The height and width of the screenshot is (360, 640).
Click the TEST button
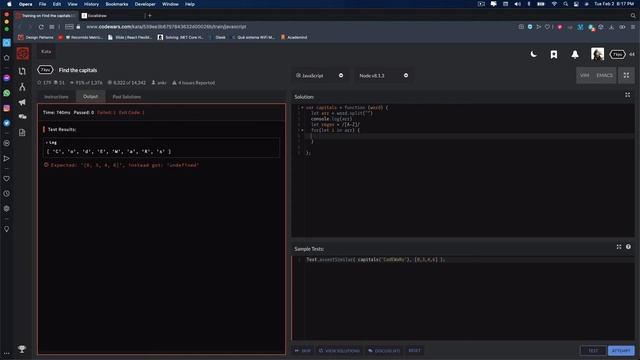pos(593,351)
